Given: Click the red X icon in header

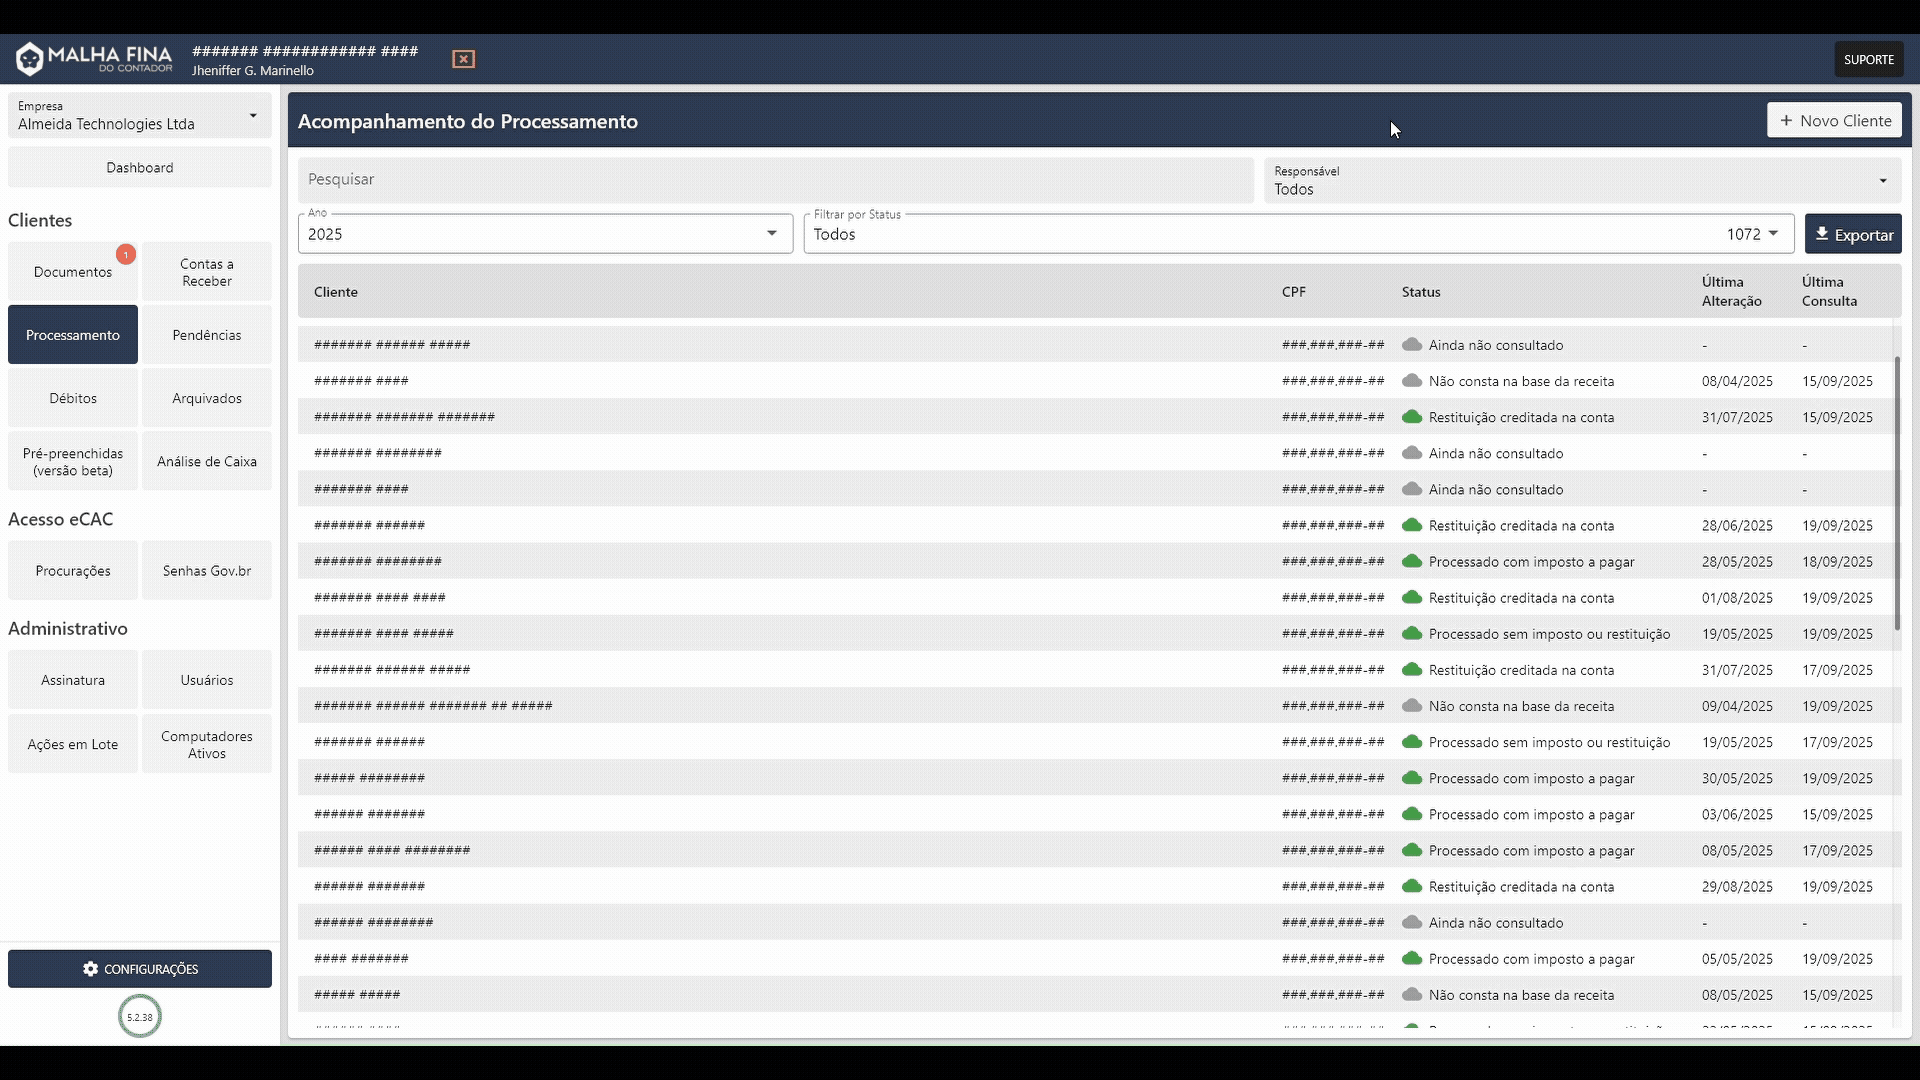Looking at the screenshot, I should point(463,59).
